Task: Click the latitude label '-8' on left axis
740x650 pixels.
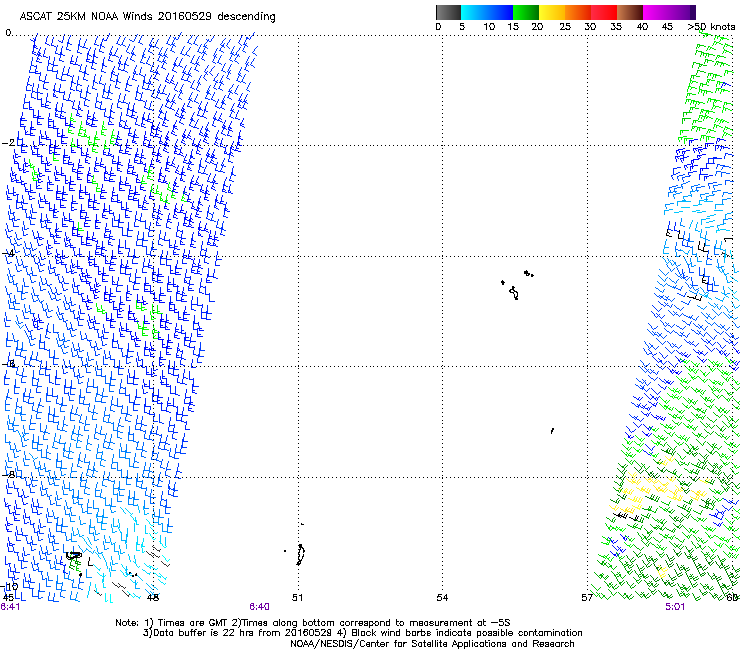Action: tap(8, 474)
